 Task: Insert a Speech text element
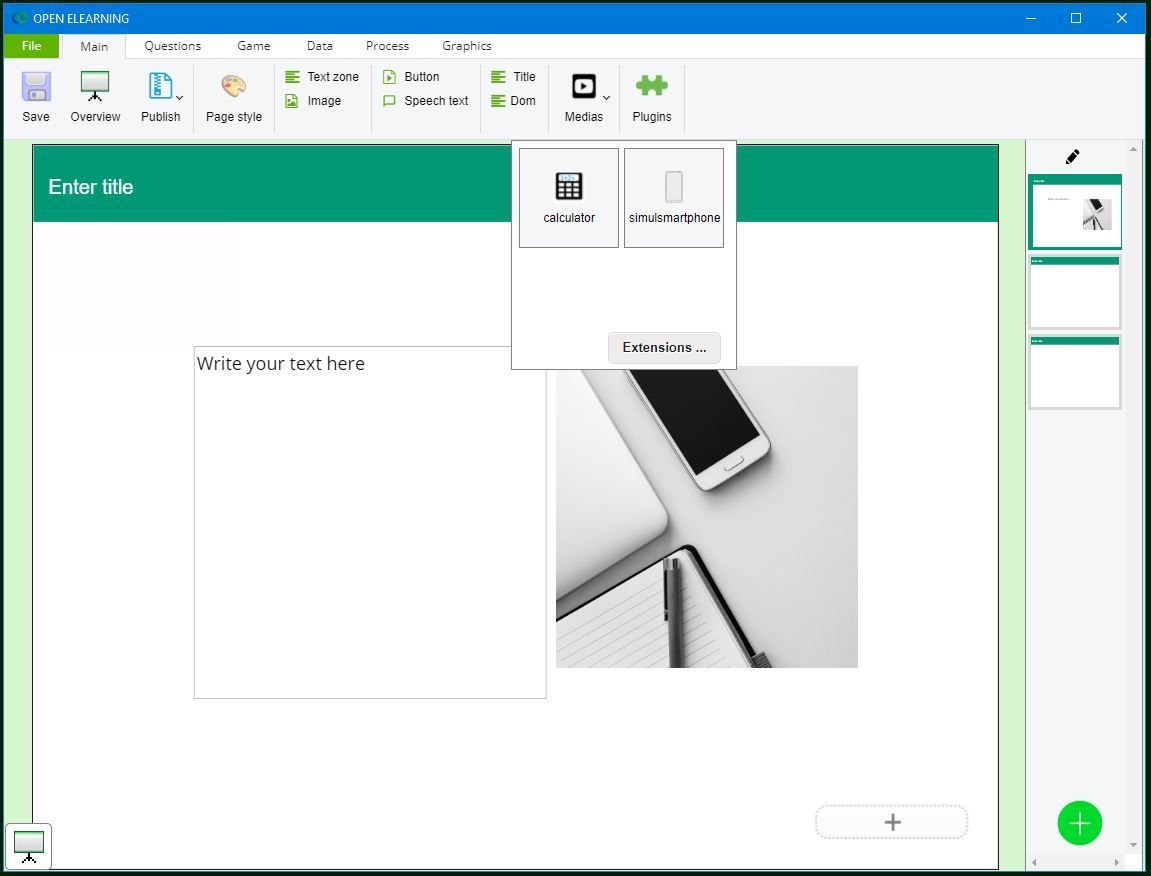point(426,101)
